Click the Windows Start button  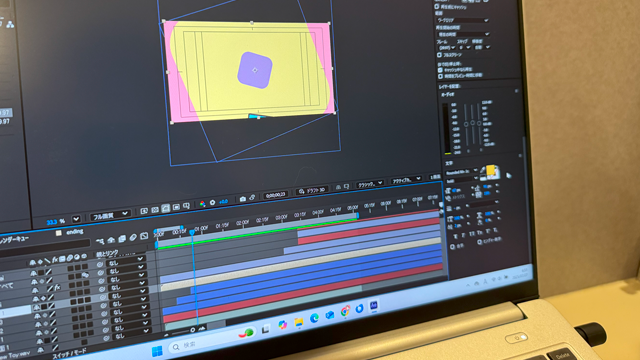coord(157,351)
